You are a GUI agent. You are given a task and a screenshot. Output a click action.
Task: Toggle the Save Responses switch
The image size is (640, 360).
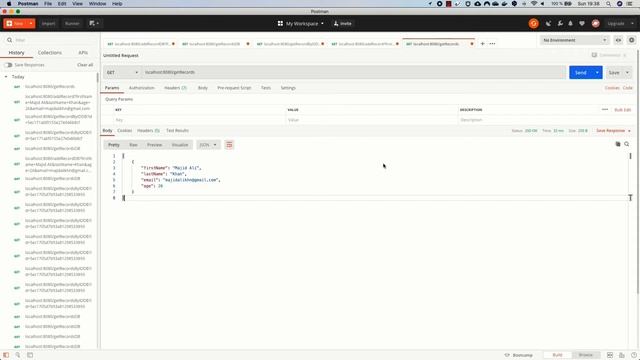[x=8, y=65]
